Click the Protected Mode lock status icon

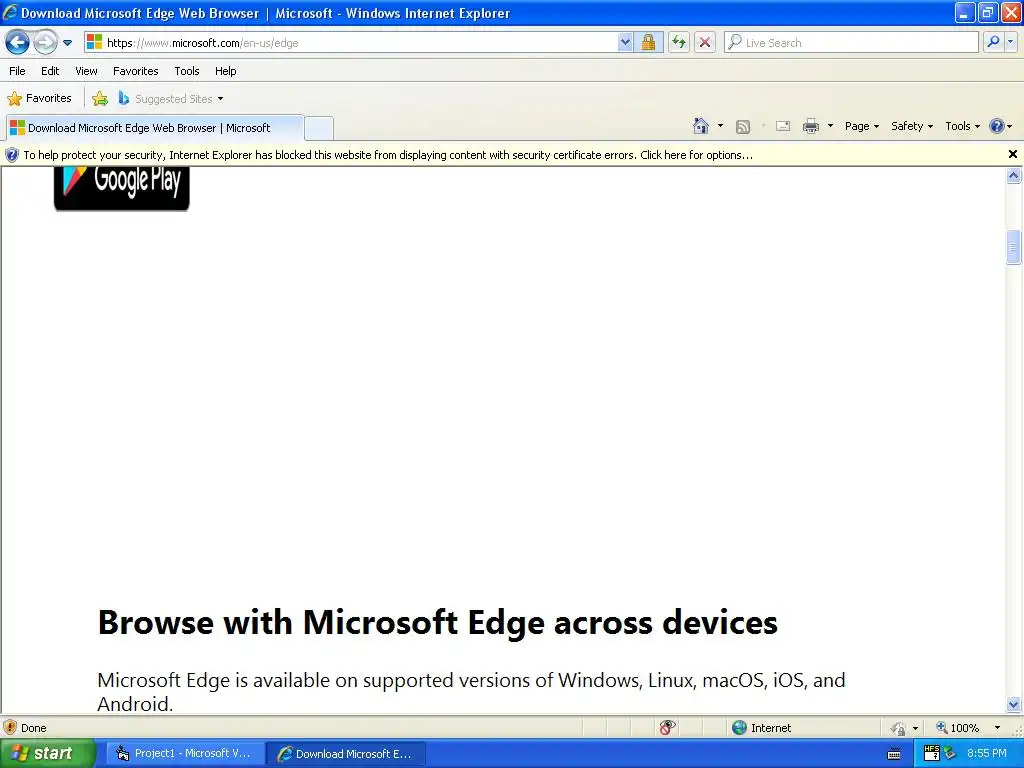pos(898,728)
